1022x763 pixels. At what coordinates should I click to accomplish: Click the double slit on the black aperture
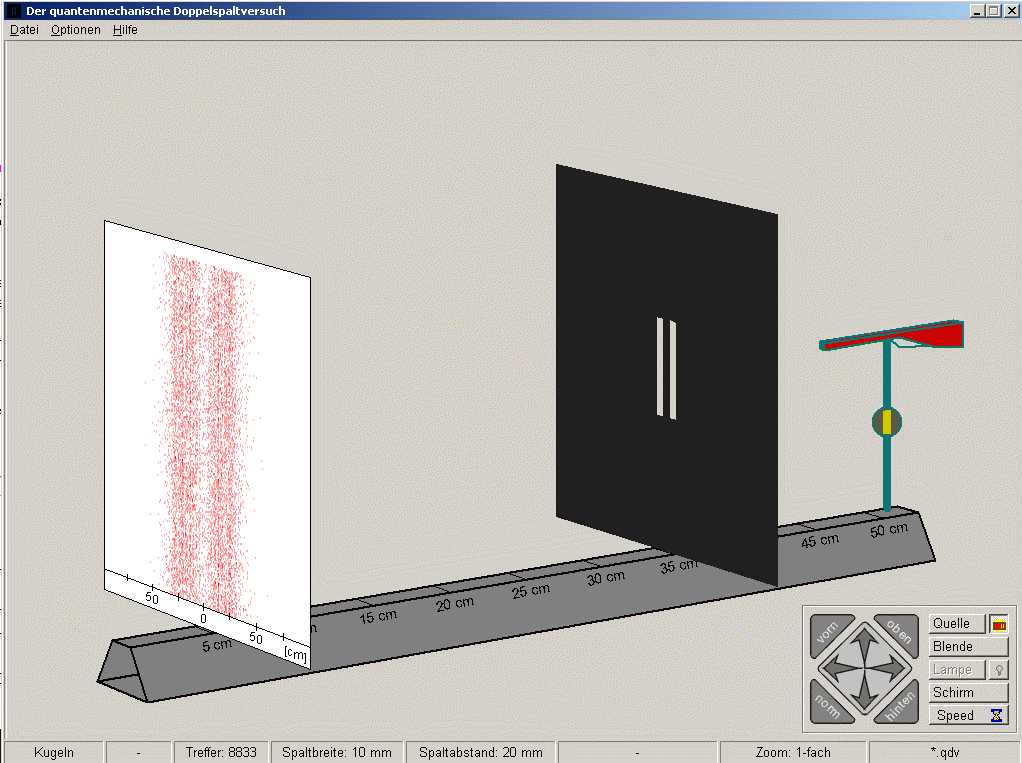[x=666, y=367]
